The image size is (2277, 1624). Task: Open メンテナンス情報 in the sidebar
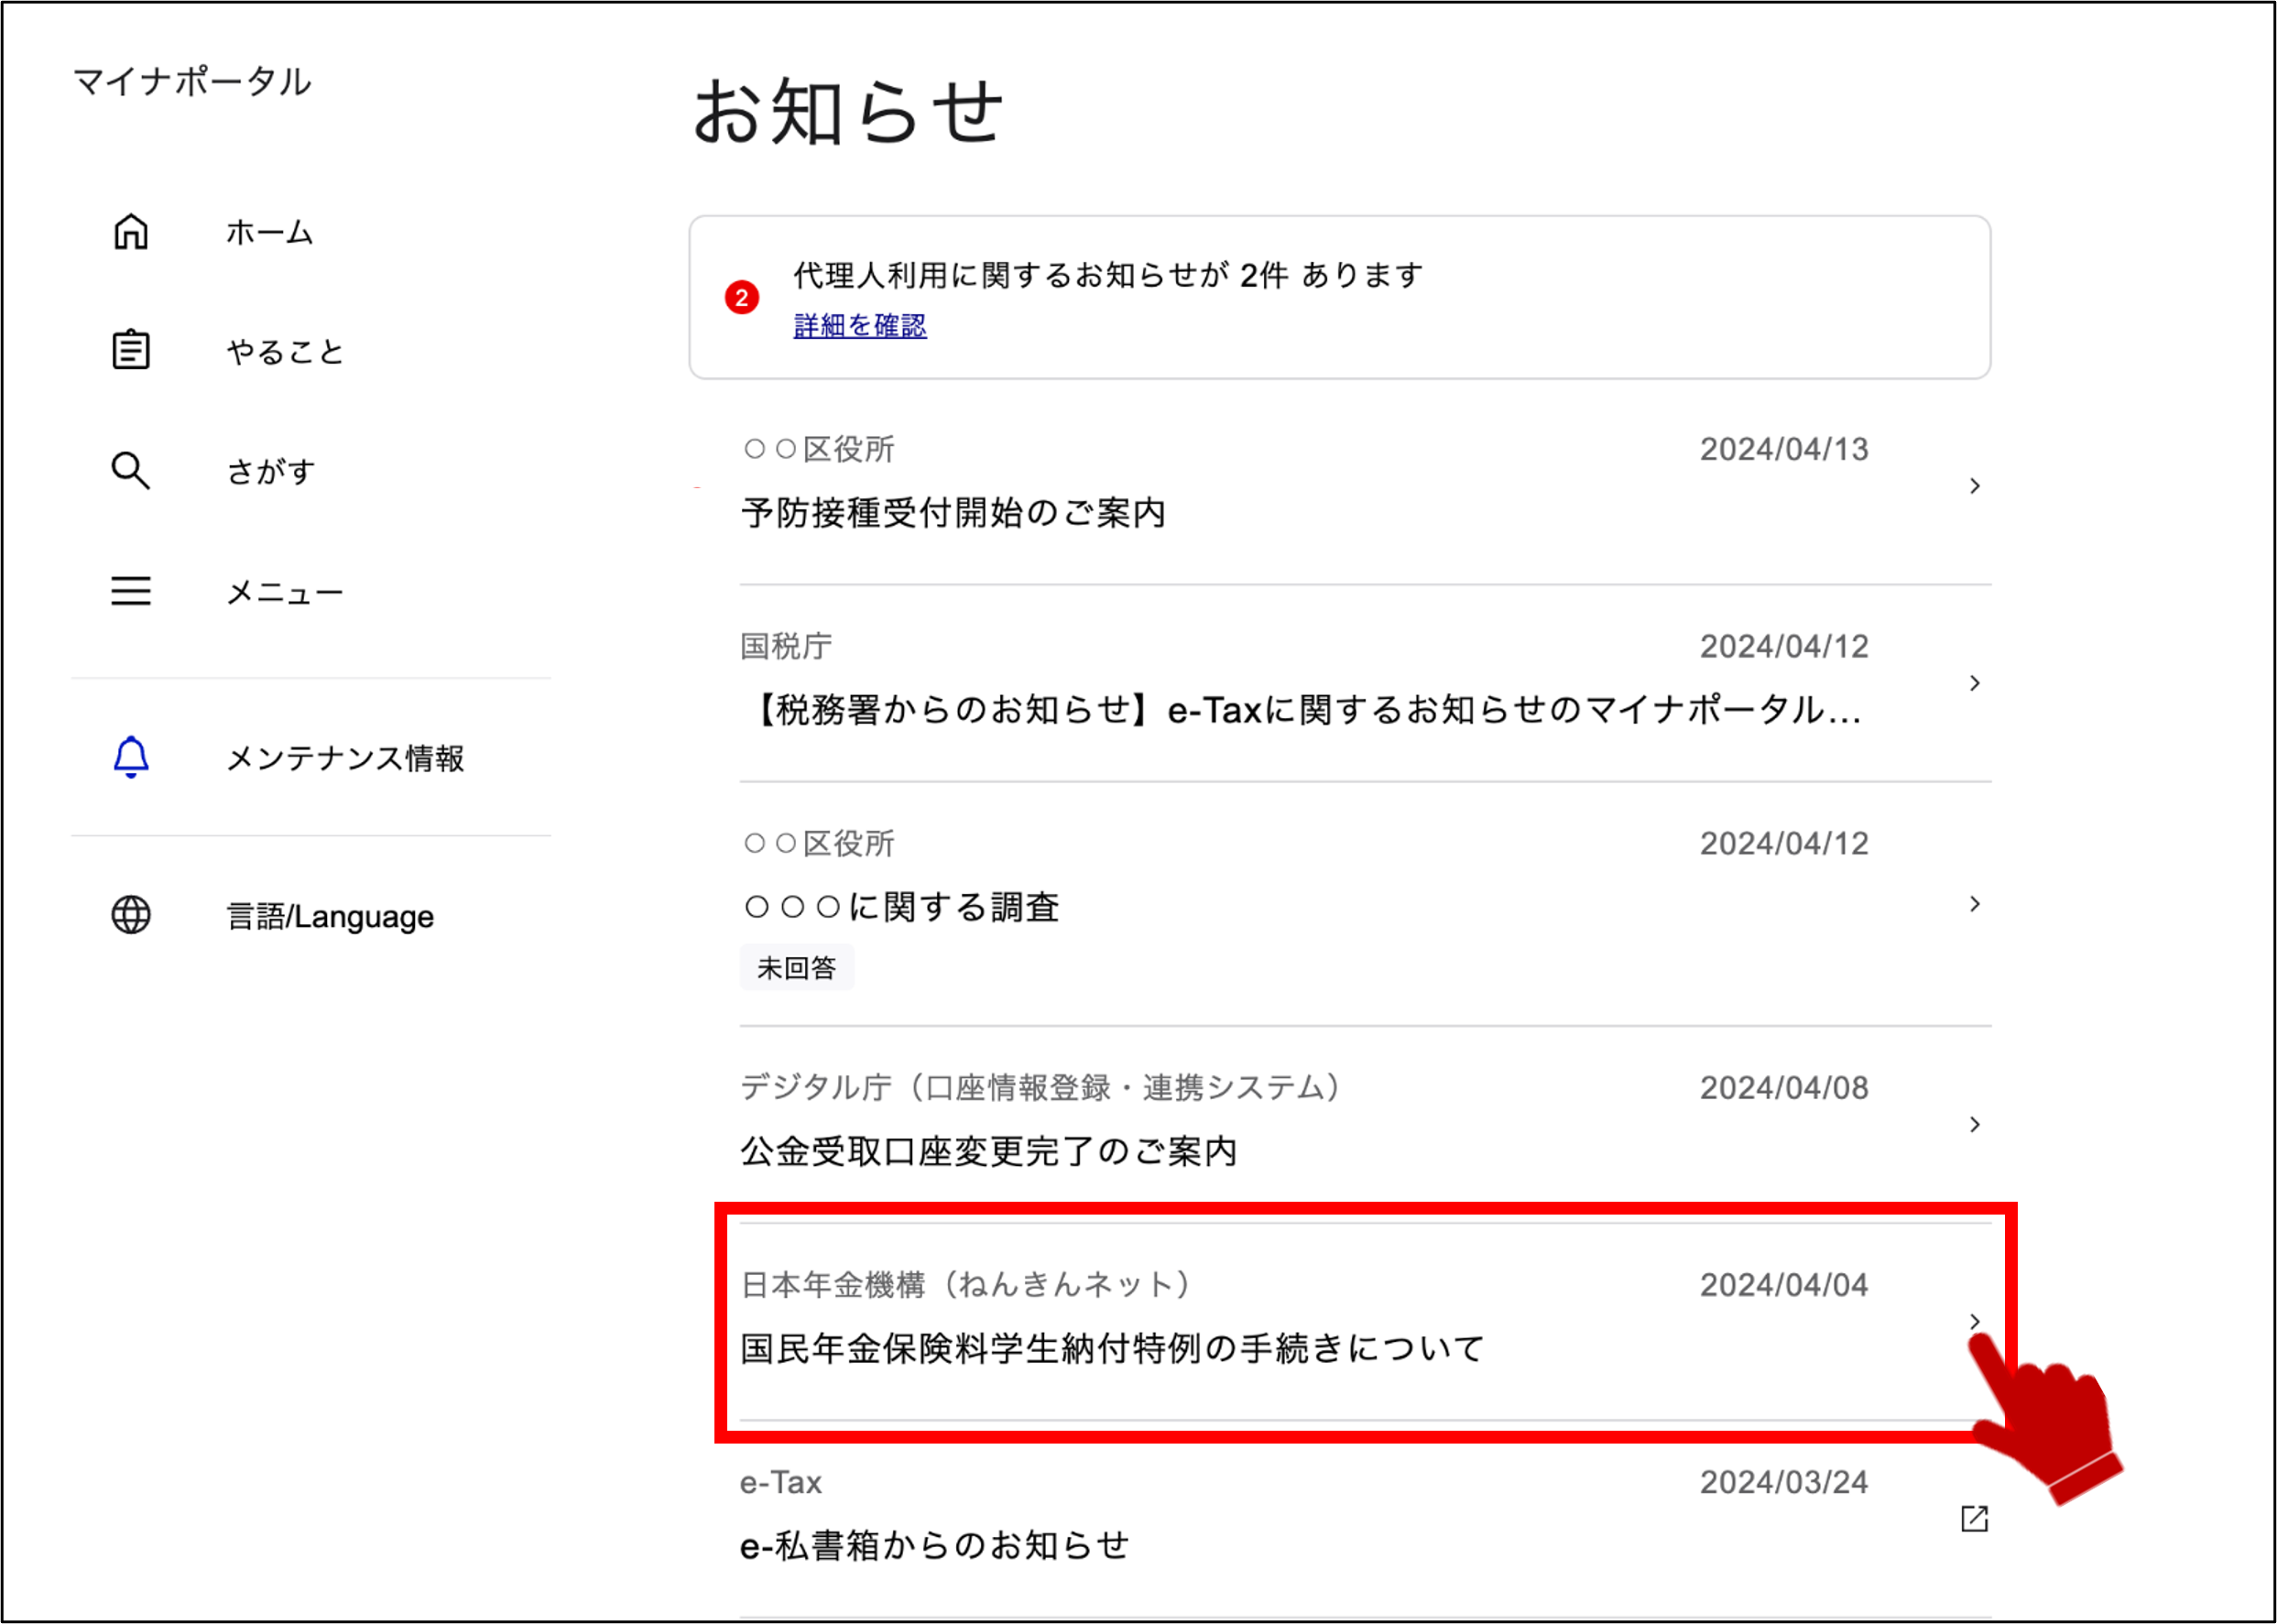pos(345,758)
